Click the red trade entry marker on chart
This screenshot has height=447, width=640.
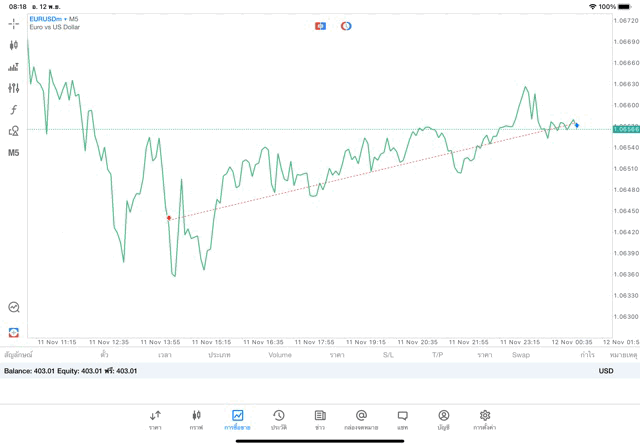point(169,217)
